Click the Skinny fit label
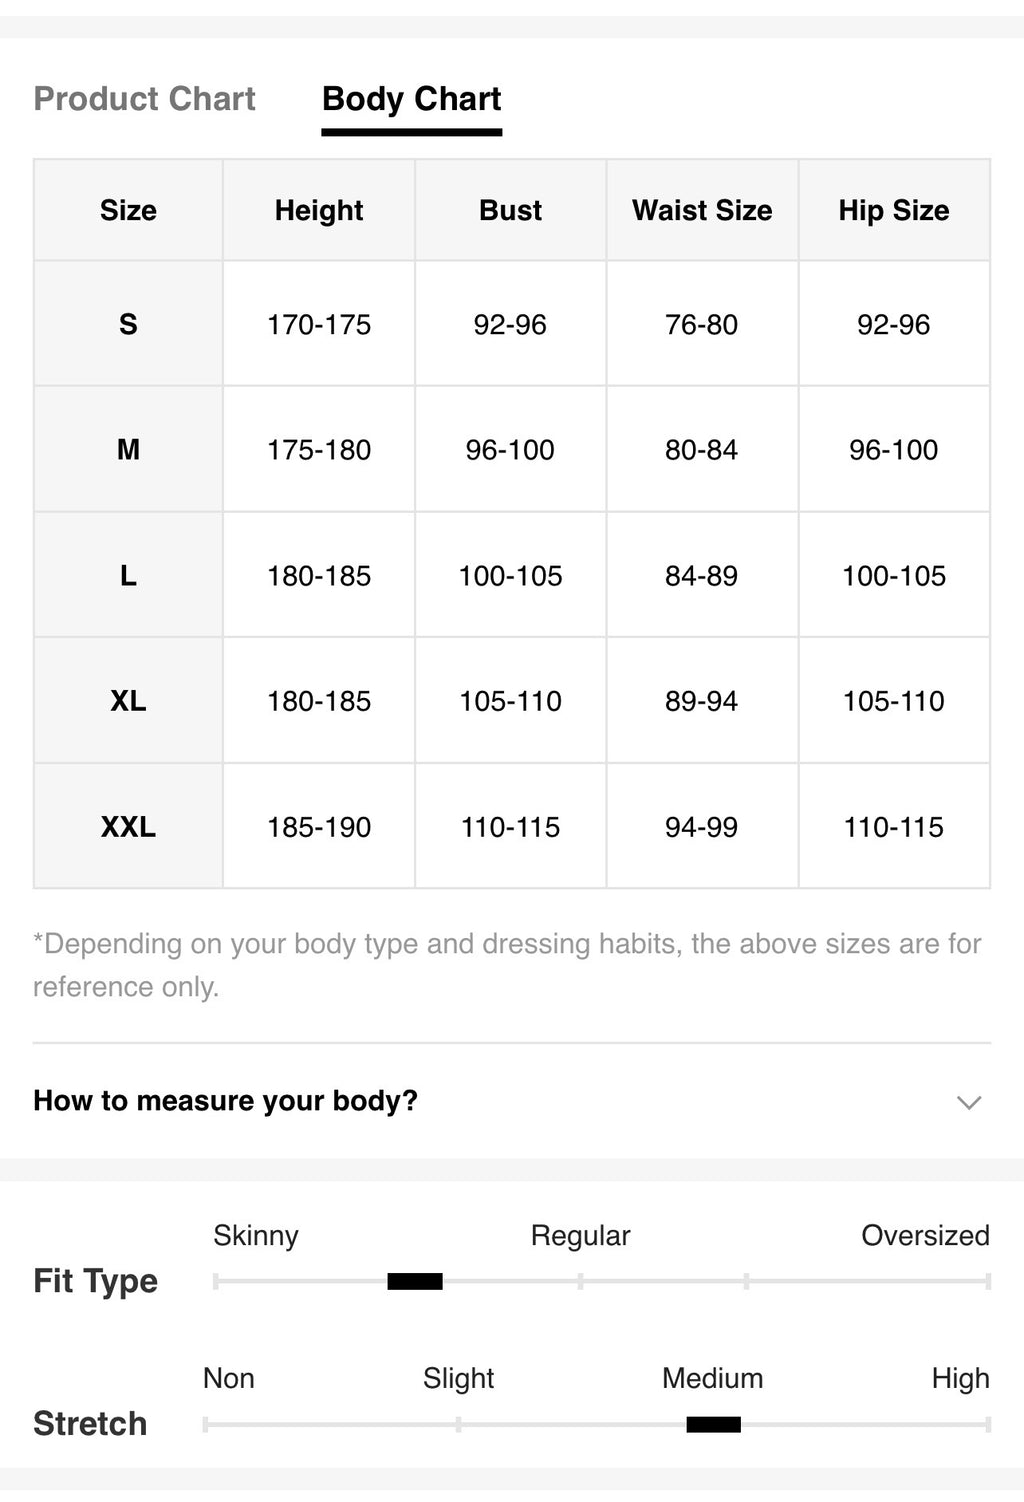The image size is (1024, 1502). [x=256, y=1236]
